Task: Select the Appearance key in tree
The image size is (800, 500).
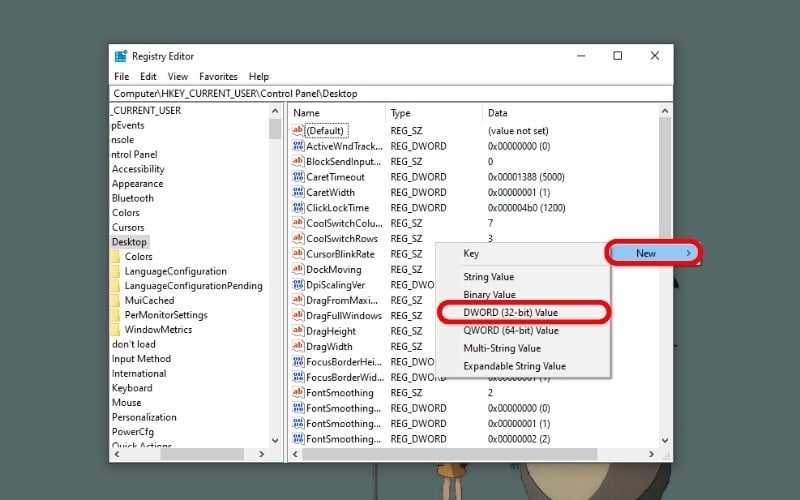Action: (138, 184)
